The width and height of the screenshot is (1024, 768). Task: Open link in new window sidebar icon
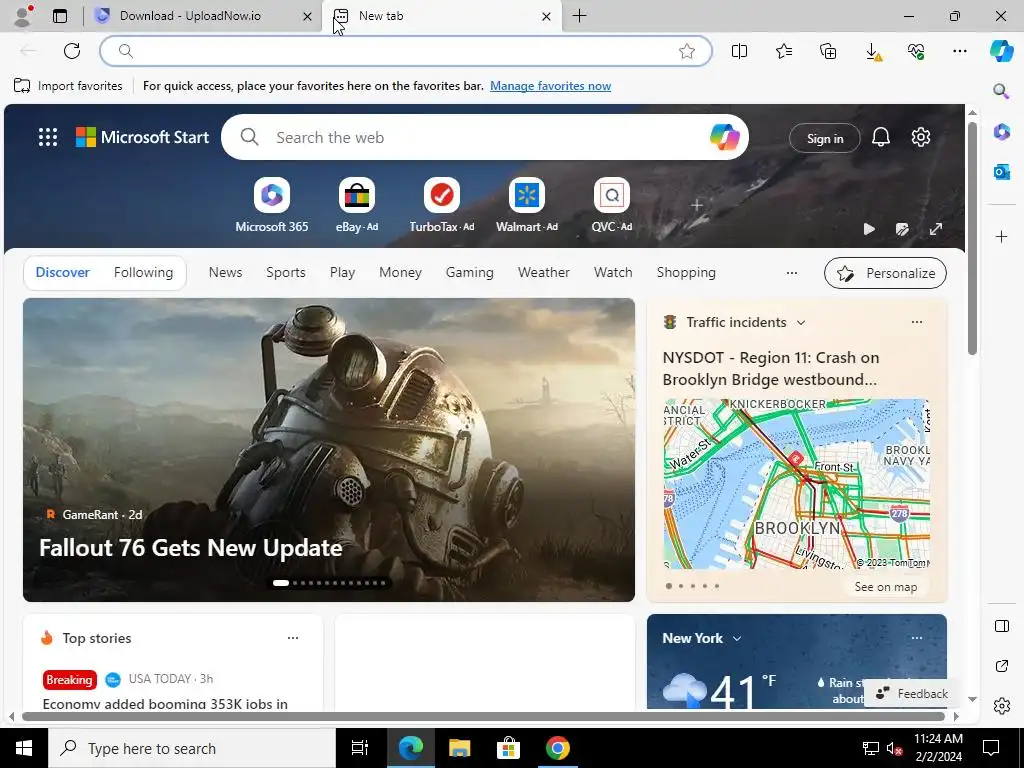click(x=1001, y=665)
